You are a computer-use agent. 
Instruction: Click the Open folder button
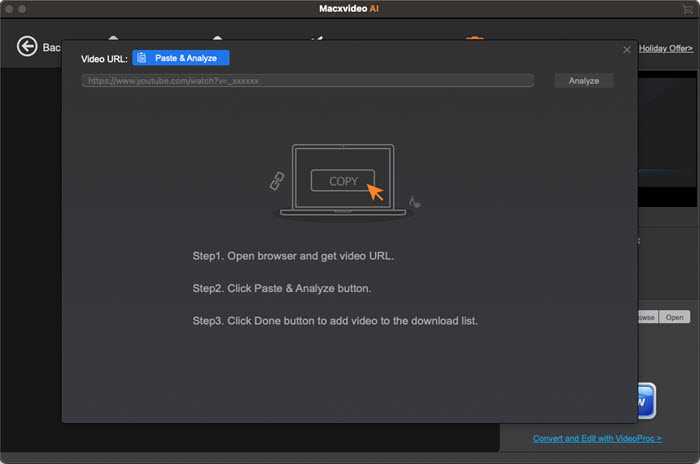pyautogui.click(x=674, y=317)
